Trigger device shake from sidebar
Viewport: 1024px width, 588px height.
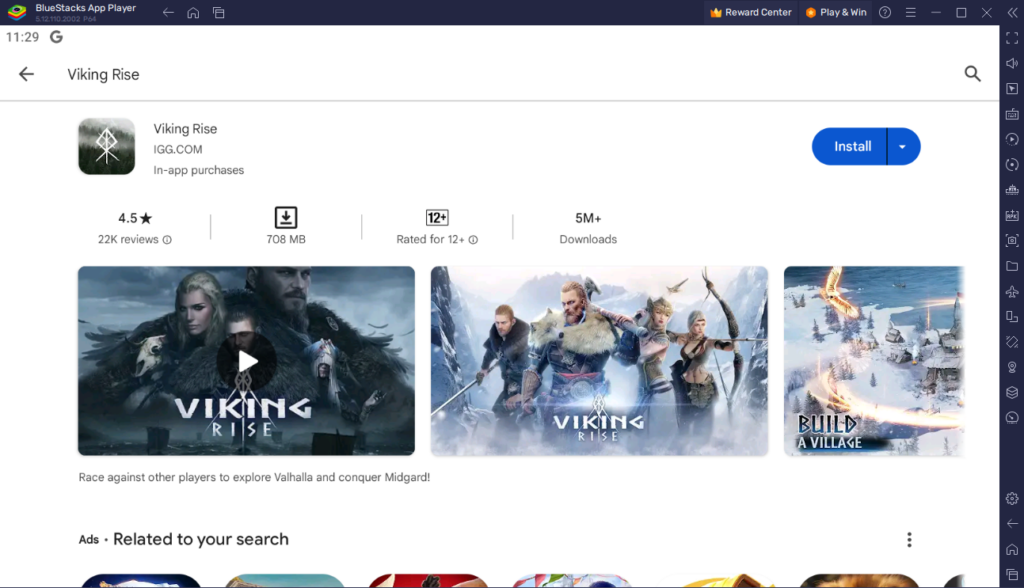(x=1011, y=341)
